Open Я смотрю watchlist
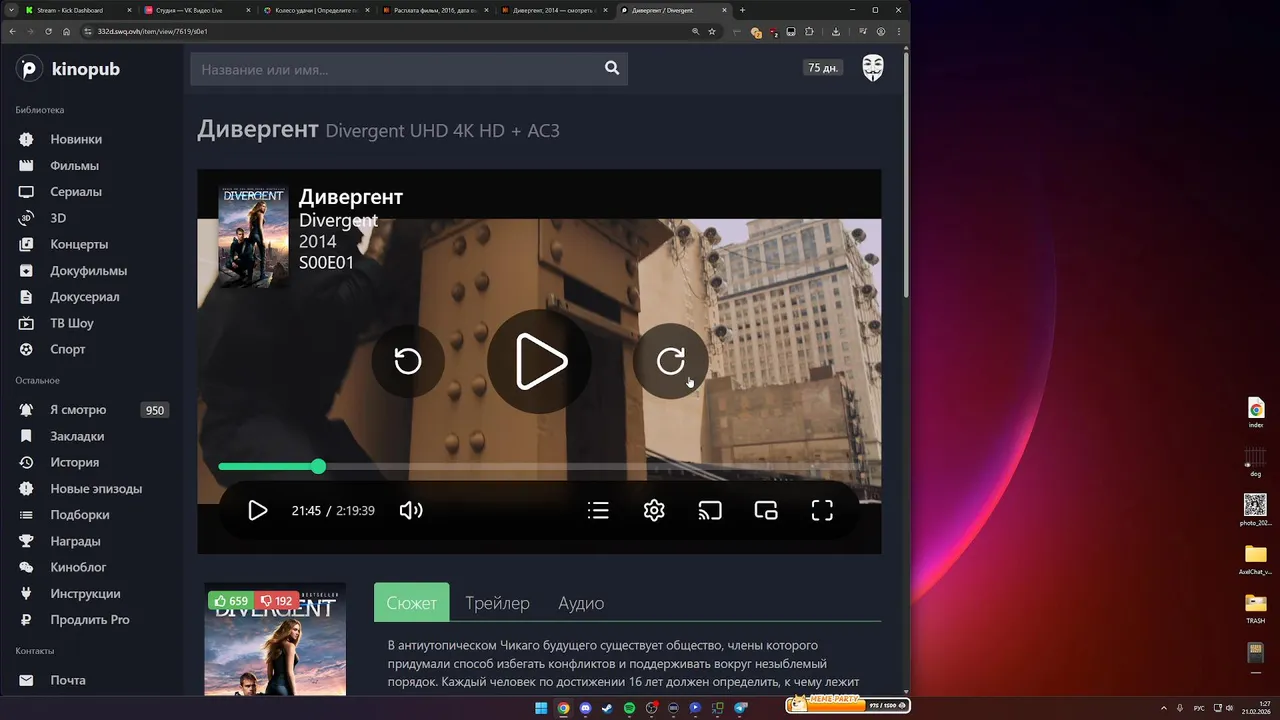Screen dimensions: 1280x720 (78, 410)
